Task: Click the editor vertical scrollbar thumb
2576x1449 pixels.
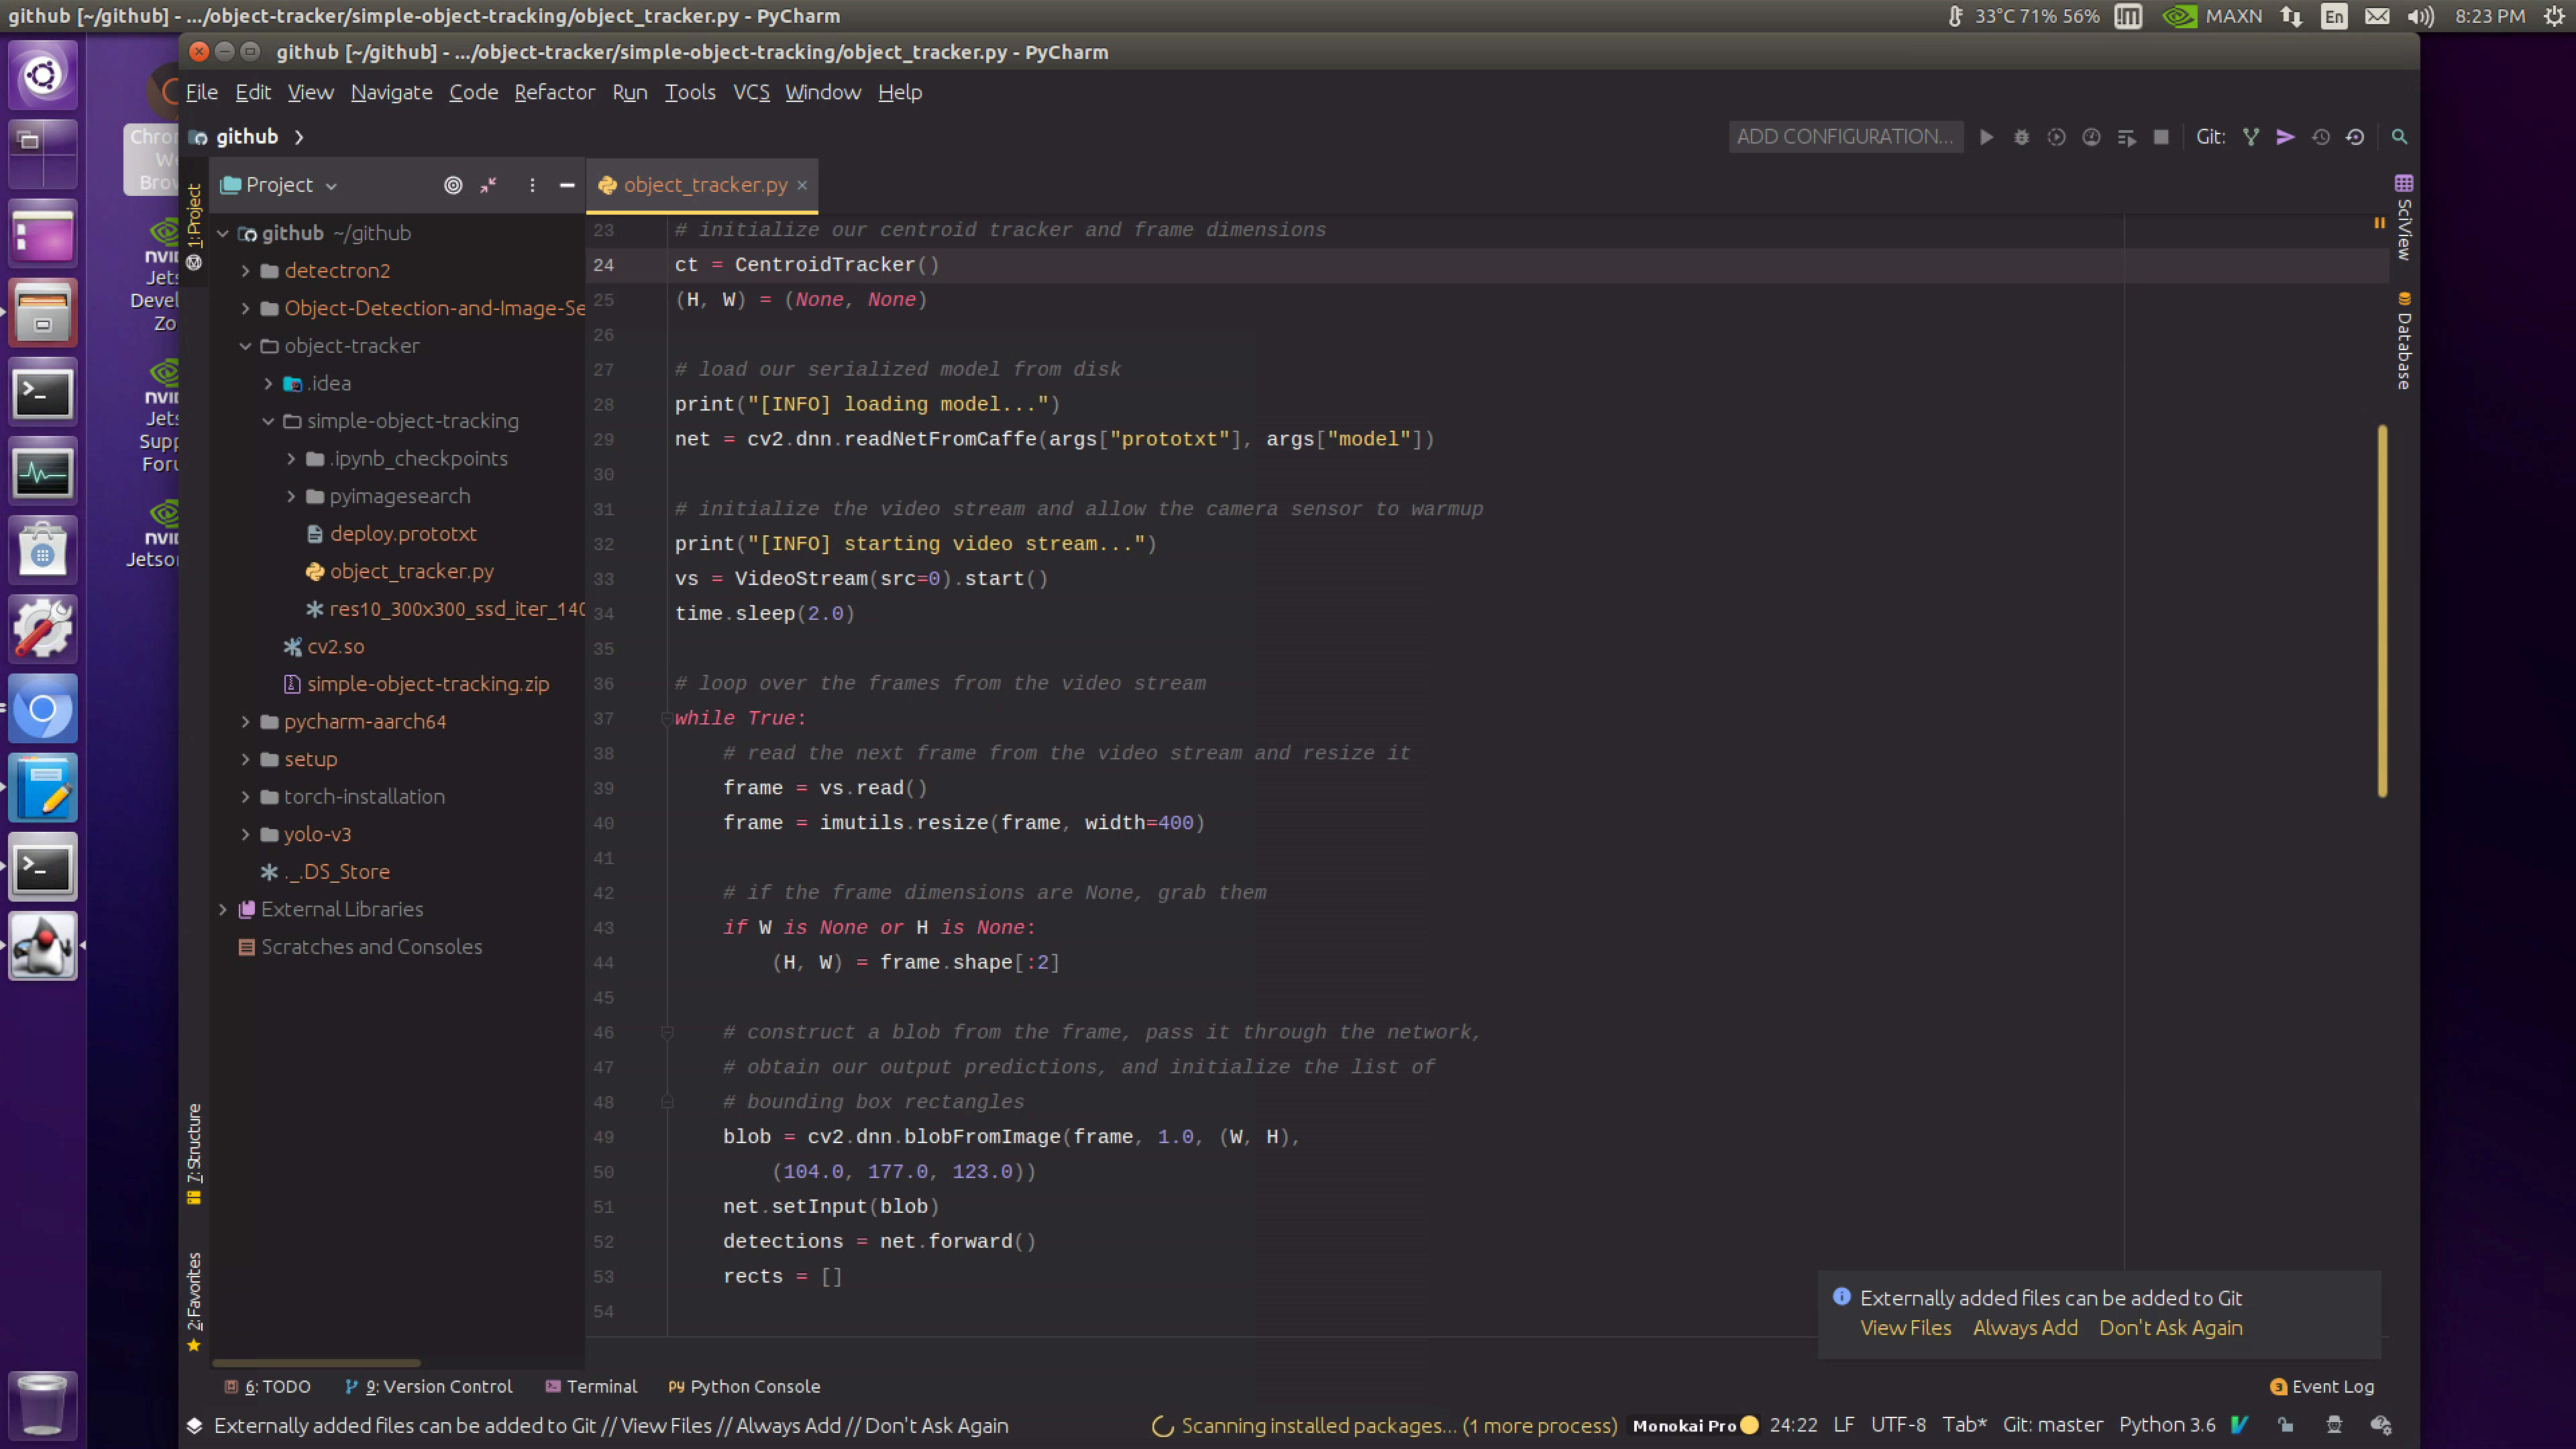Action: (x=2382, y=610)
